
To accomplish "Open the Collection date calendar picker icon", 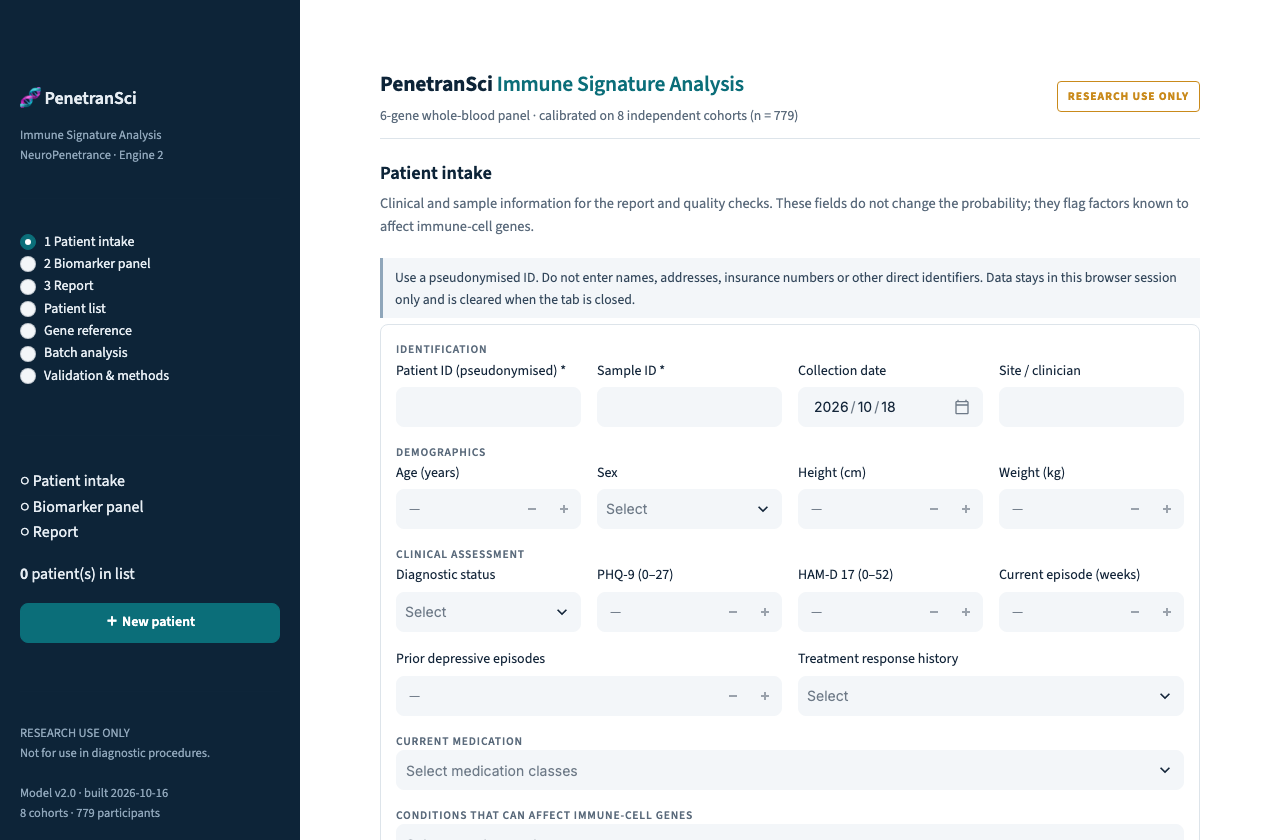I will (962, 407).
